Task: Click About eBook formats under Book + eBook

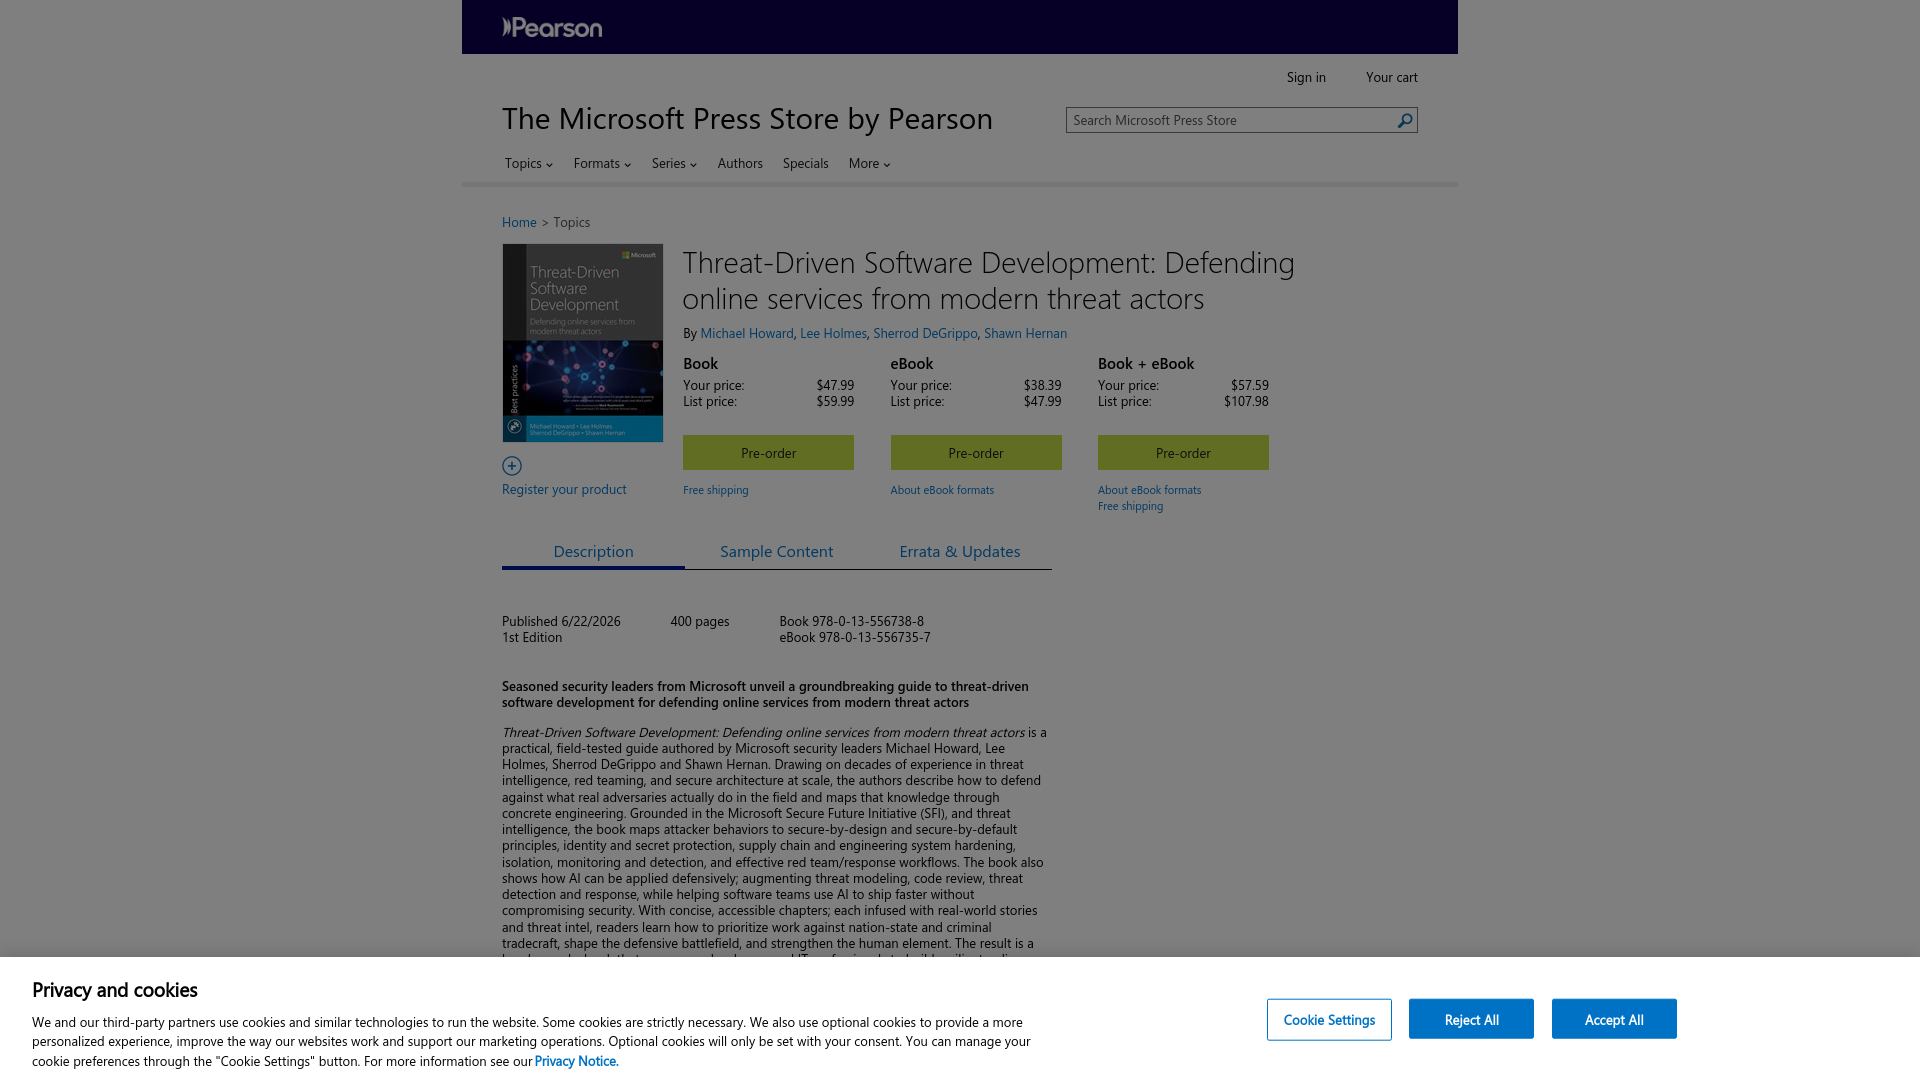Action: tap(1150, 490)
